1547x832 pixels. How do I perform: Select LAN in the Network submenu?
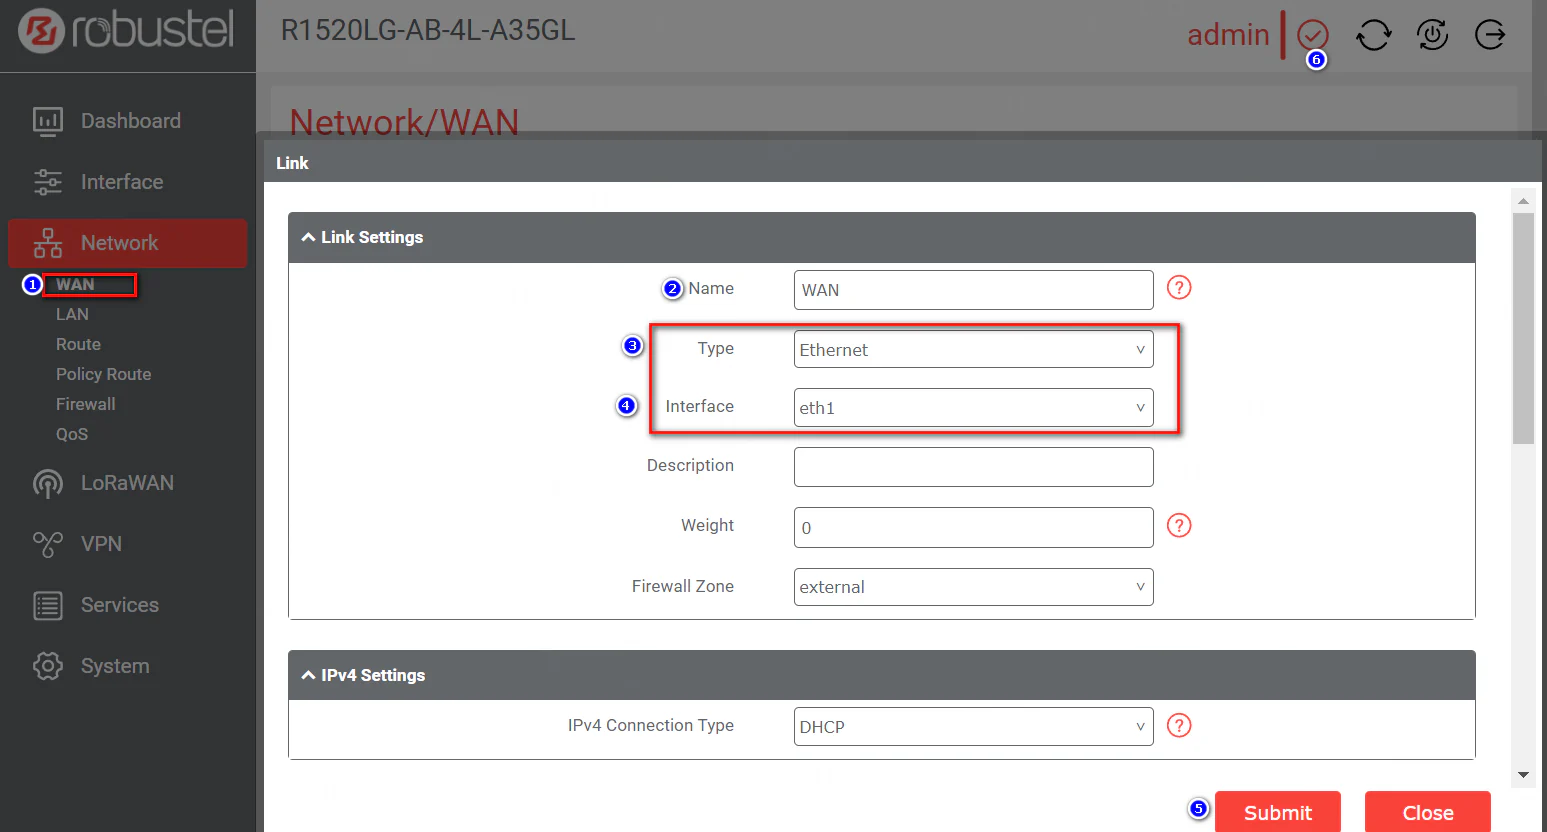tap(72, 314)
